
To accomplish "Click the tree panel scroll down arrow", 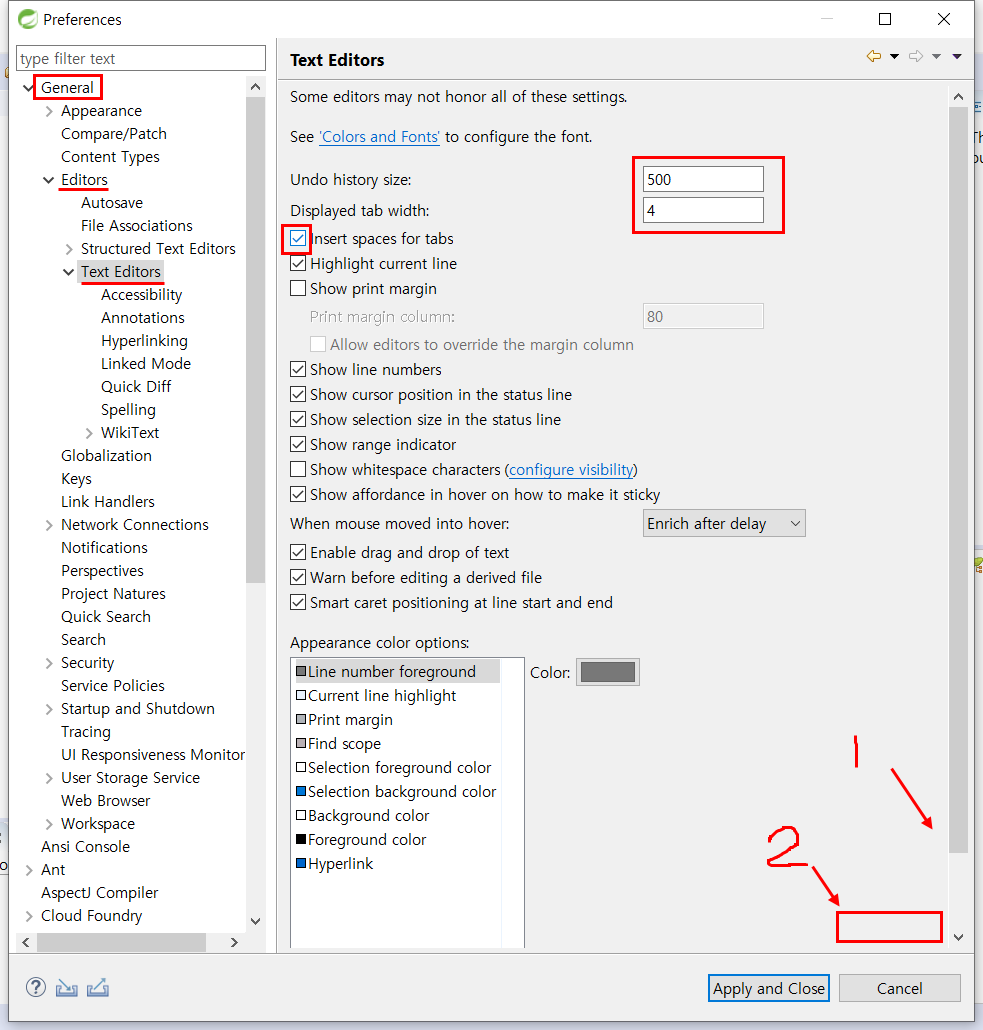I will (256, 921).
